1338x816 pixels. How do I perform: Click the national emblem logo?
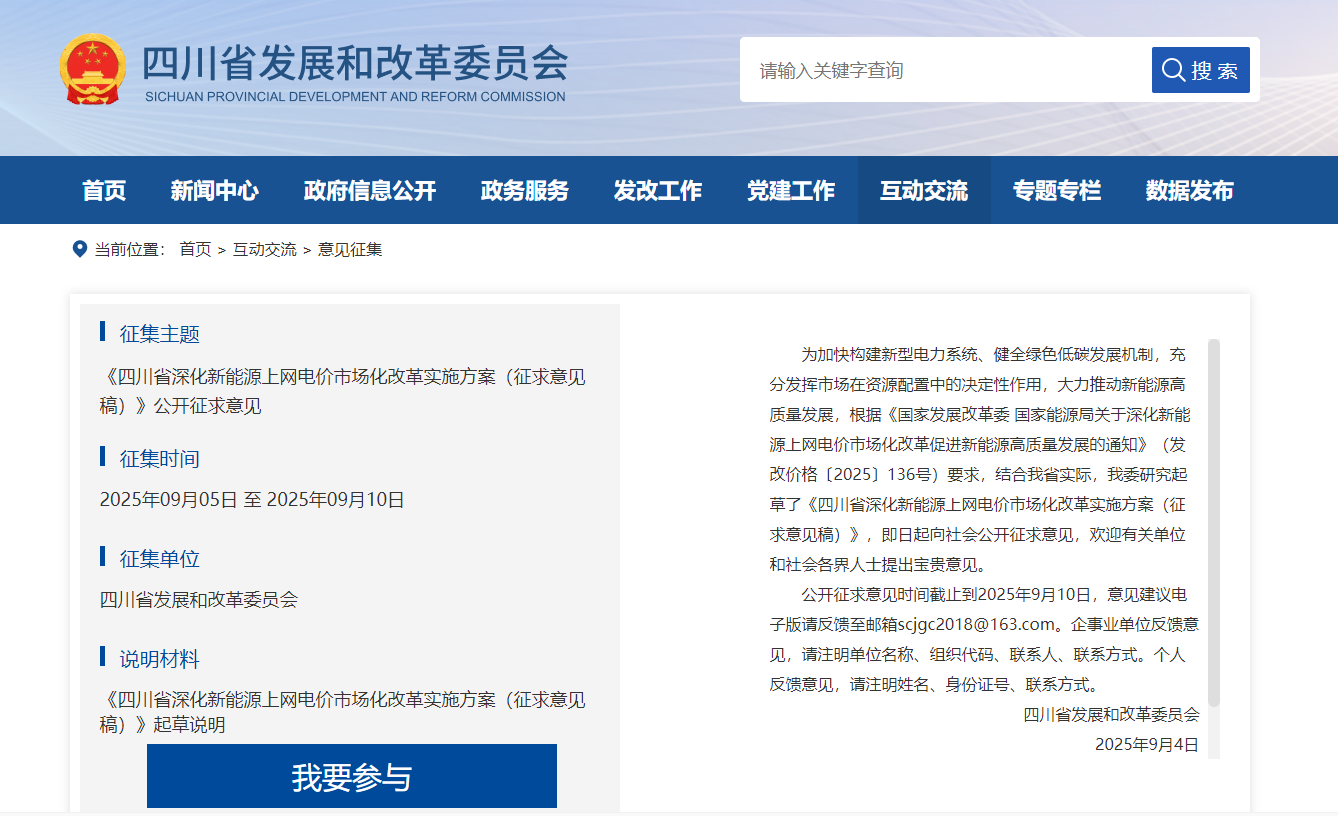(92, 69)
